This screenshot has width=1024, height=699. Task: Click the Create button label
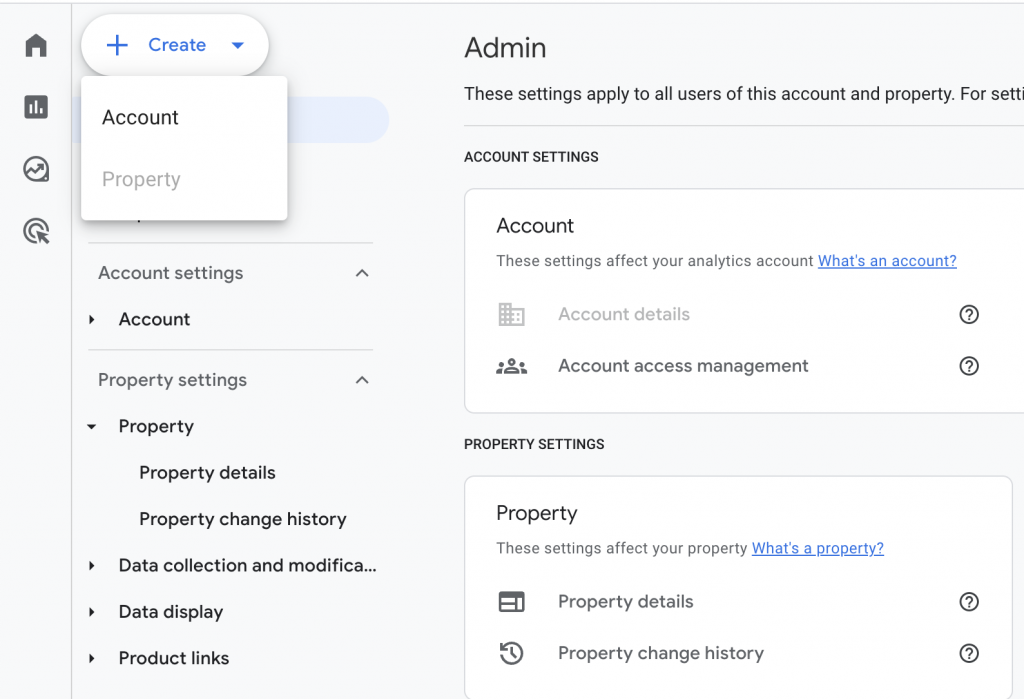coord(177,45)
